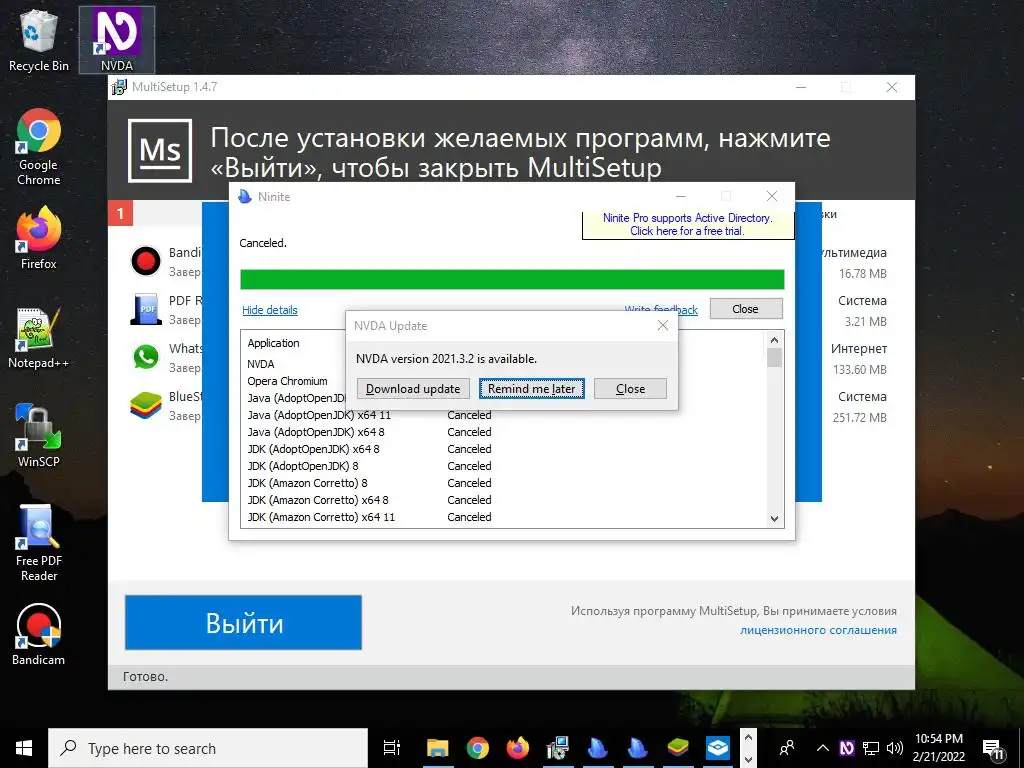The width and height of the screenshot is (1024, 768).
Task: Open the People icon in taskbar
Action: pyautogui.click(x=787, y=748)
